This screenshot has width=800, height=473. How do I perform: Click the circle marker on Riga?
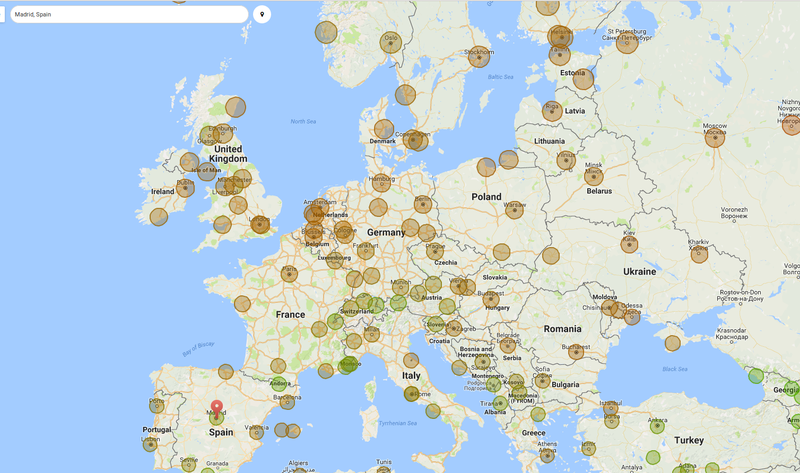(552, 111)
